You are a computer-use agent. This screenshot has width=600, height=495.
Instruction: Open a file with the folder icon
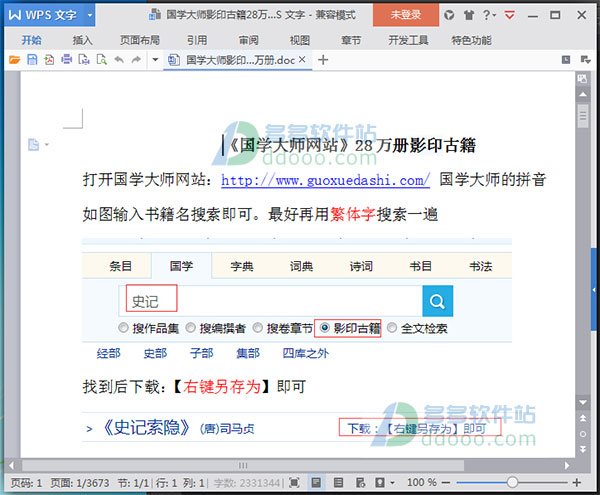coord(15,60)
